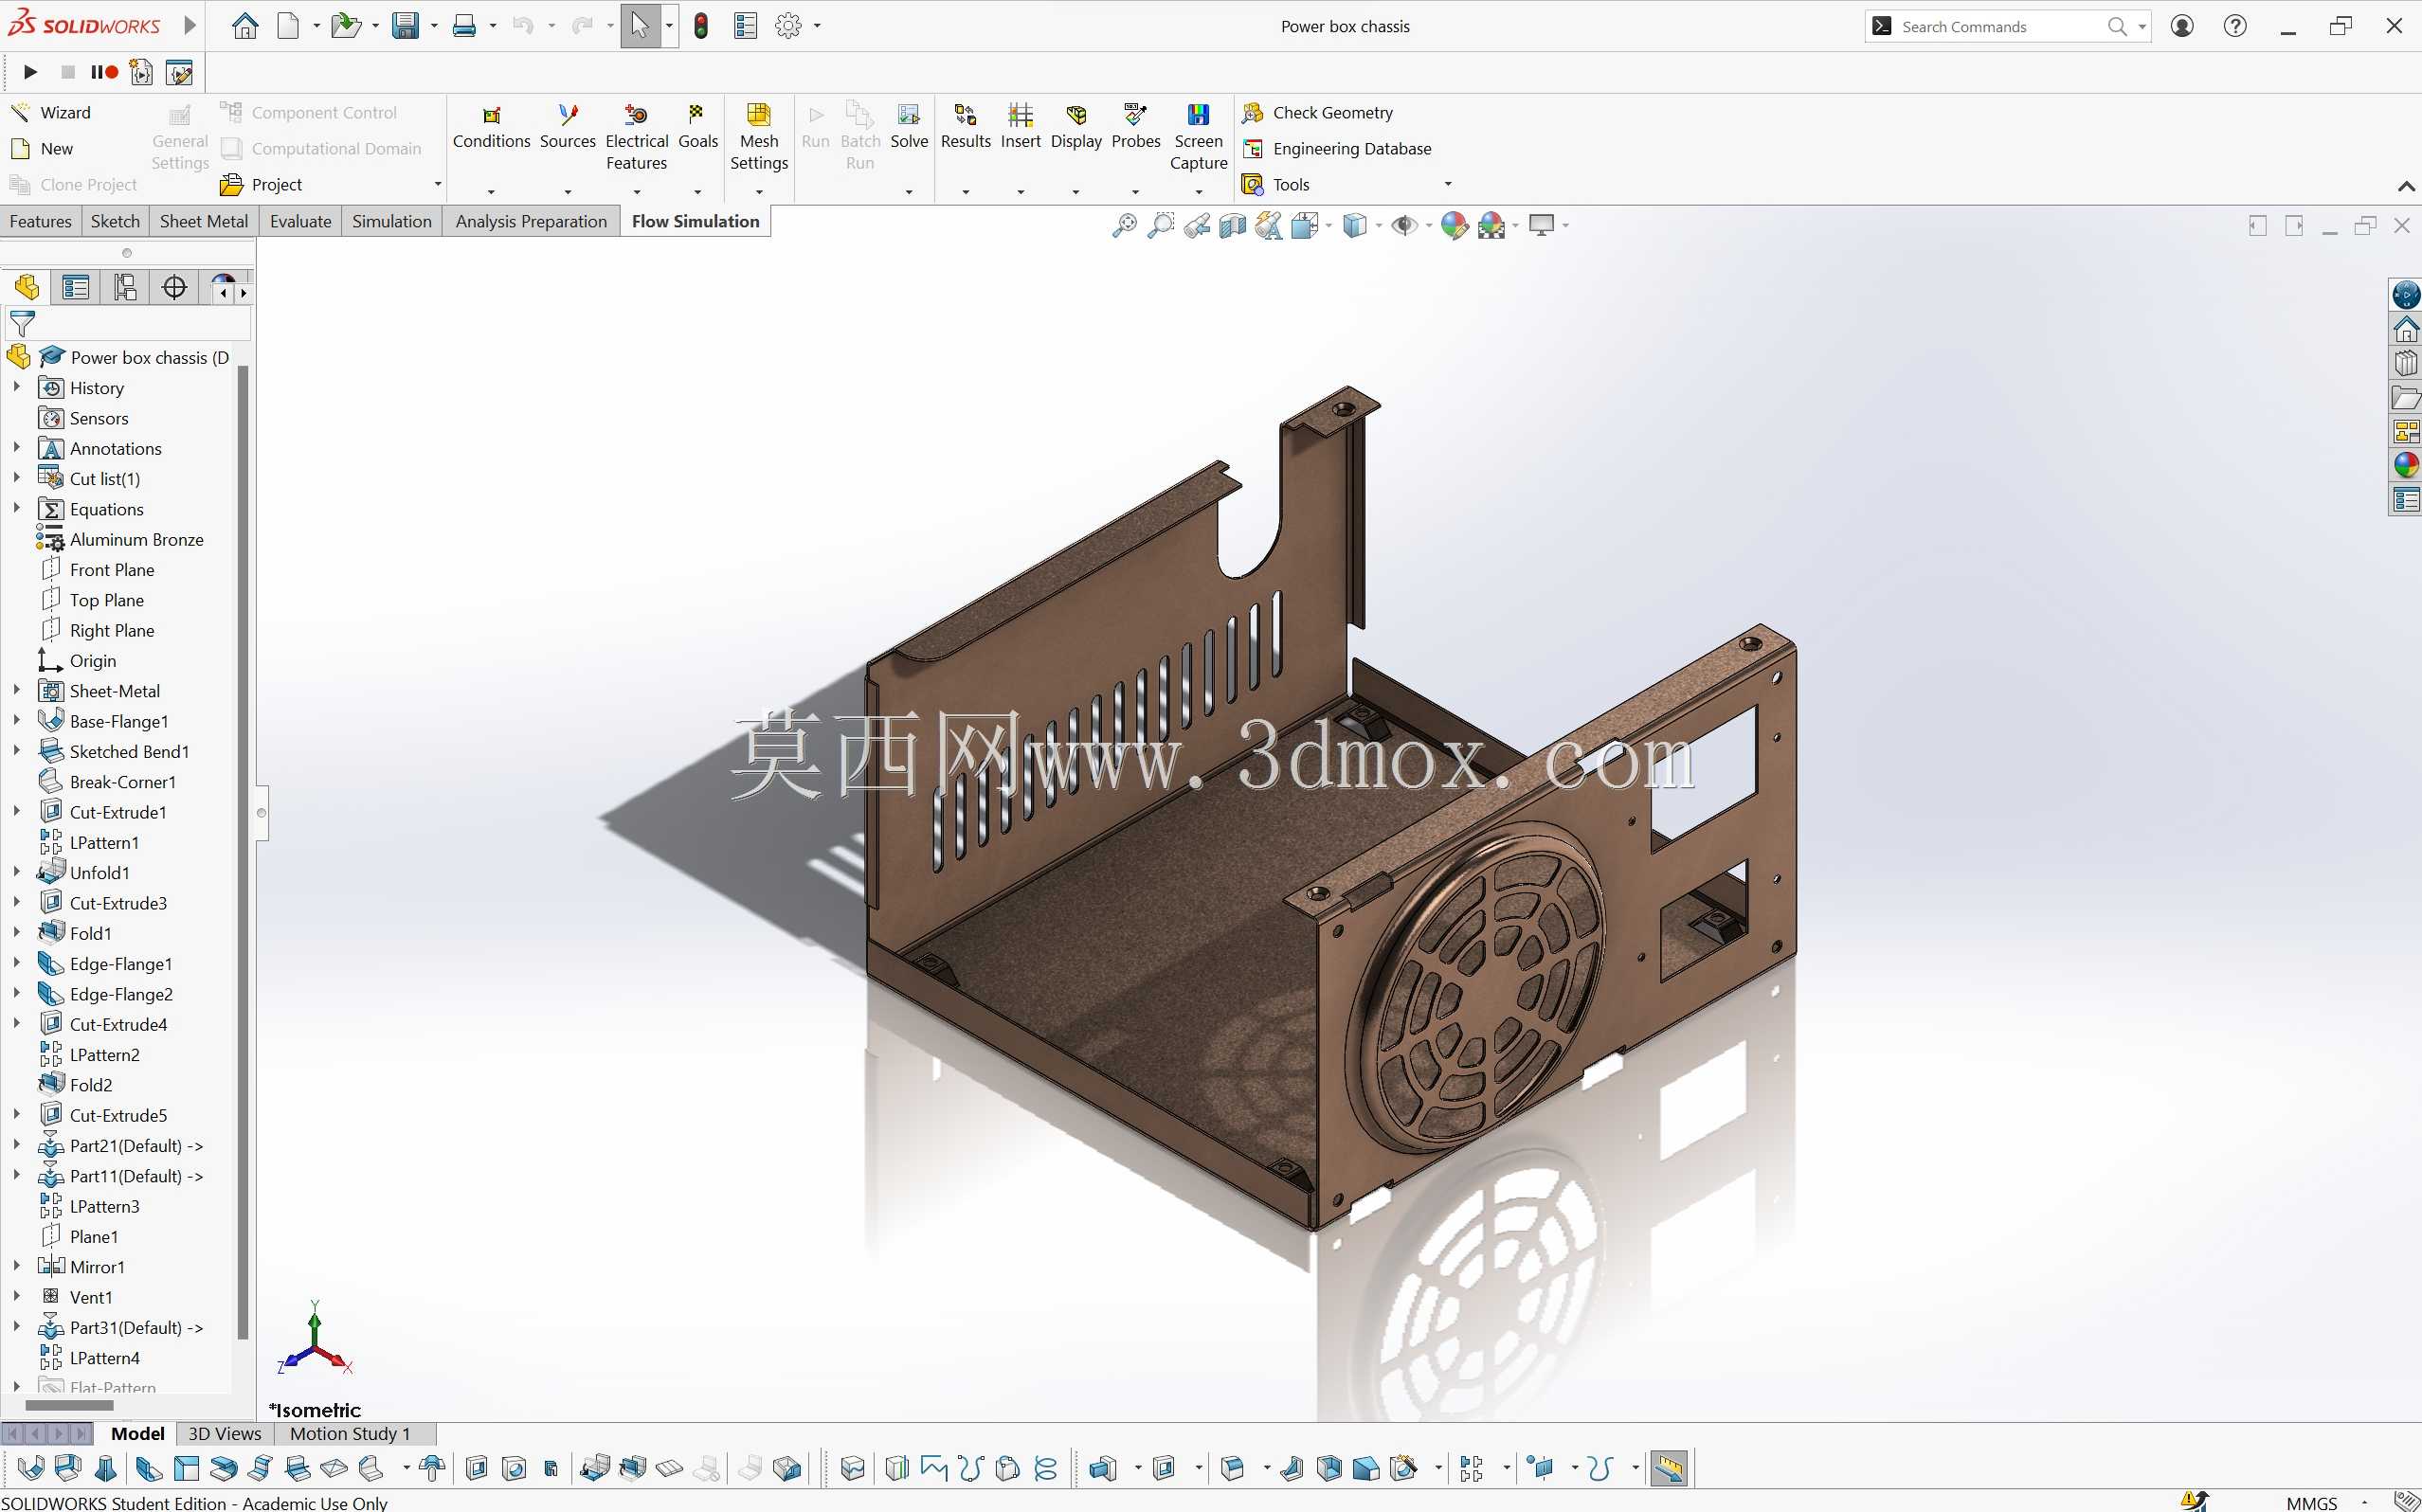Click the Zoom to Fit icon

pos(1124,226)
